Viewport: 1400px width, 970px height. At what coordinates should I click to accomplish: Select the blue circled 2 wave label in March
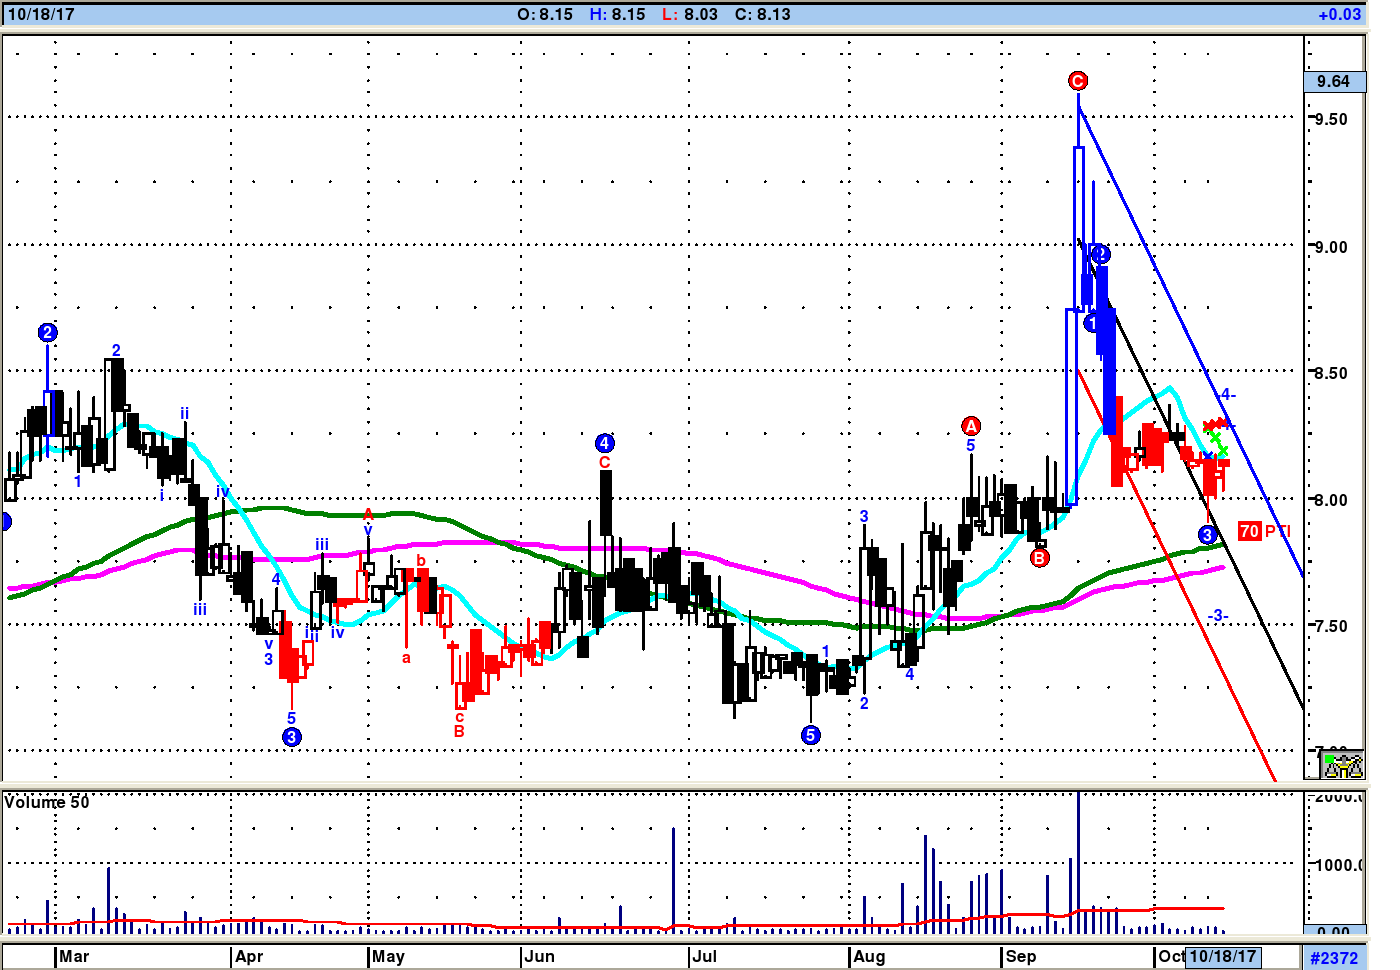47,332
